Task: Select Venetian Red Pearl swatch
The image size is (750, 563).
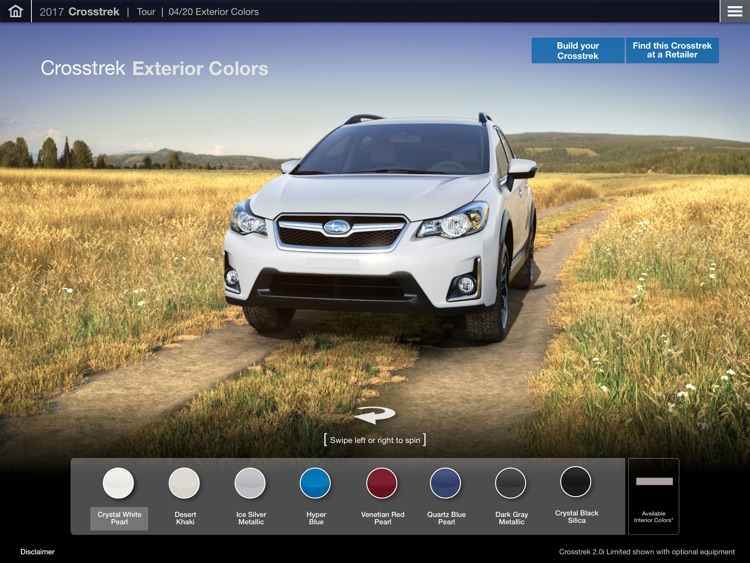Action: coord(381,483)
